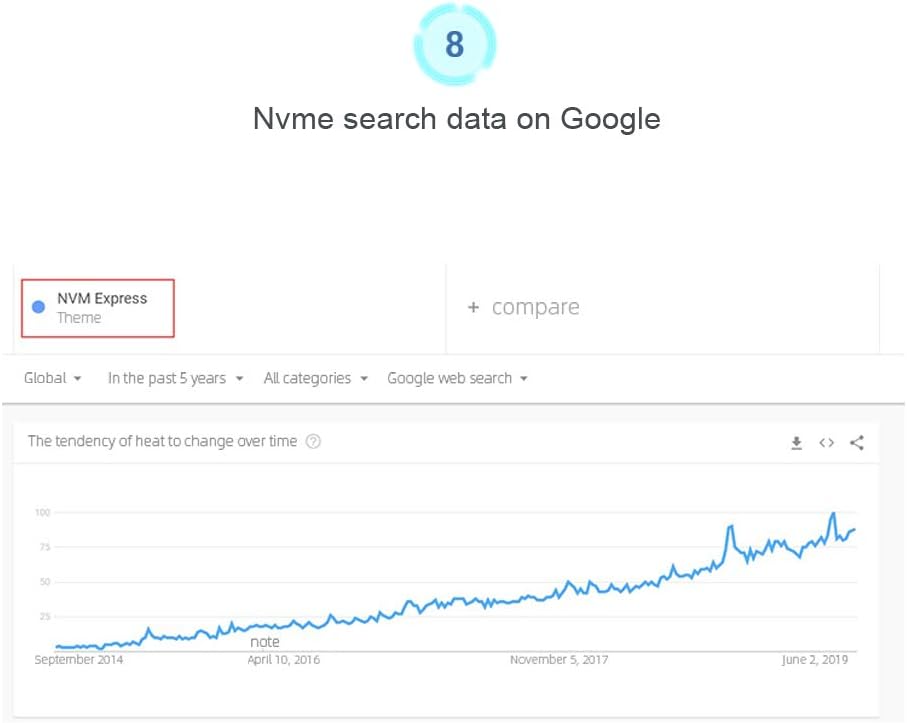Click the September 2014 axis label
The image size is (907, 723).
(x=79, y=660)
